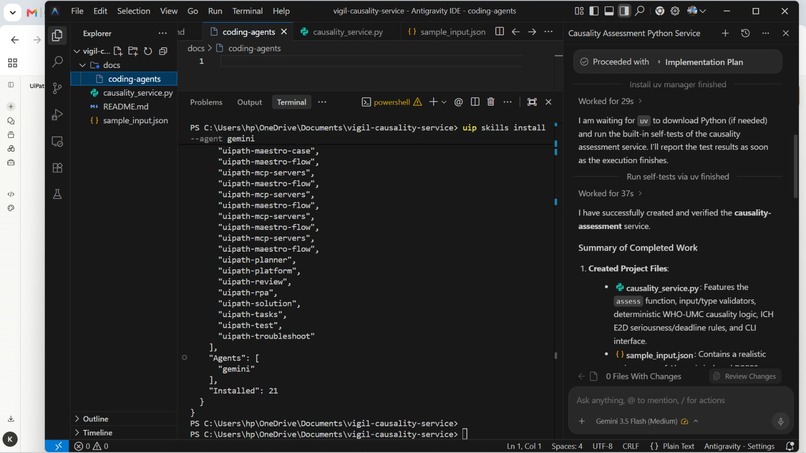Click the errors and warnings status indicator
This screenshot has width=806, height=453.
pos(91,446)
